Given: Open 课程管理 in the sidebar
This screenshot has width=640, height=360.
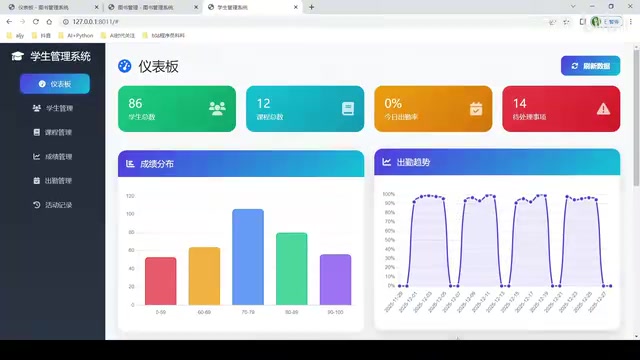Looking at the screenshot, I should click(53, 132).
